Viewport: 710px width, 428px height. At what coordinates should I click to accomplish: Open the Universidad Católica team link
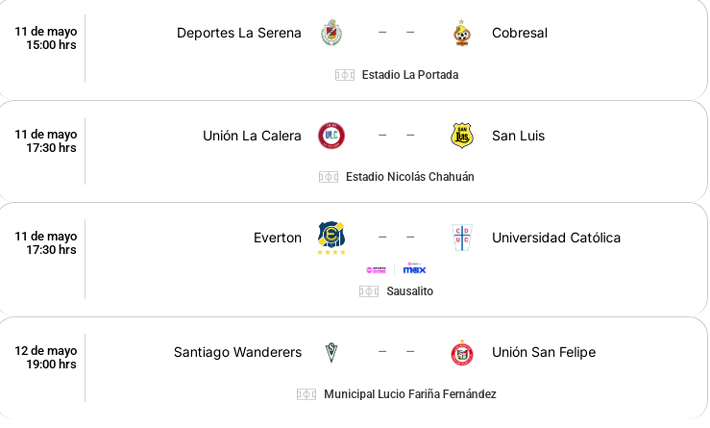[556, 238]
